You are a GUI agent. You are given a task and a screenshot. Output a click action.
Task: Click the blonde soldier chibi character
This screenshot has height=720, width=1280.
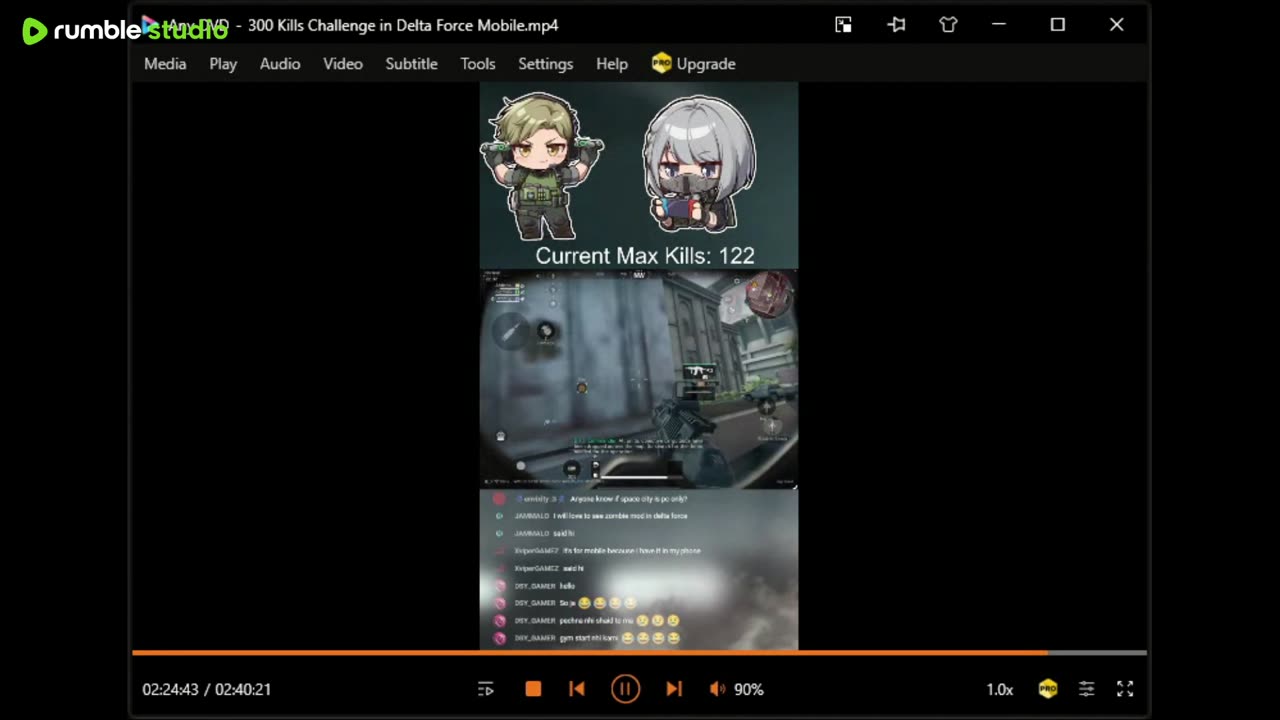tap(541, 166)
